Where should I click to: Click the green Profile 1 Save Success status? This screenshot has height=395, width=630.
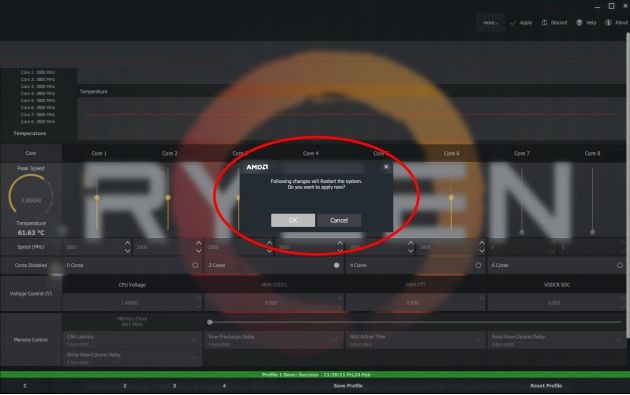[x=316, y=375]
